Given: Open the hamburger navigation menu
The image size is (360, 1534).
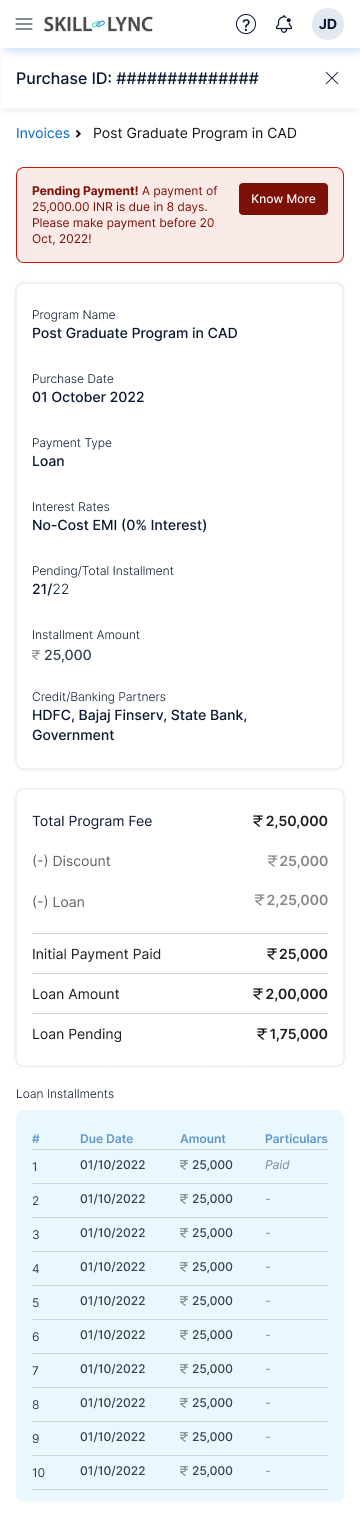Looking at the screenshot, I should pyautogui.click(x=25, y=24).
